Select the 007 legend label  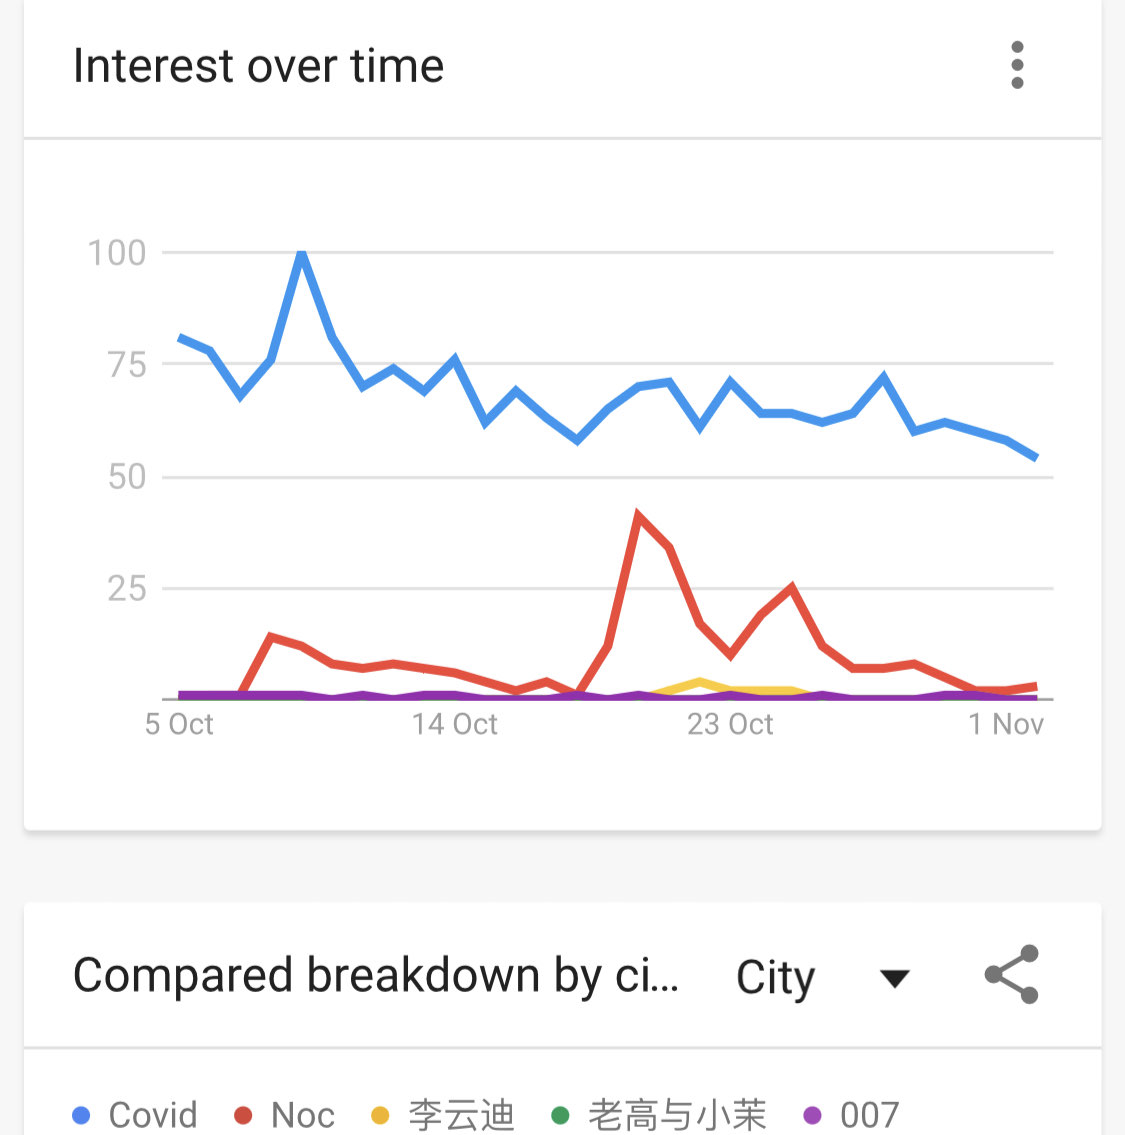pos(869,1115)
